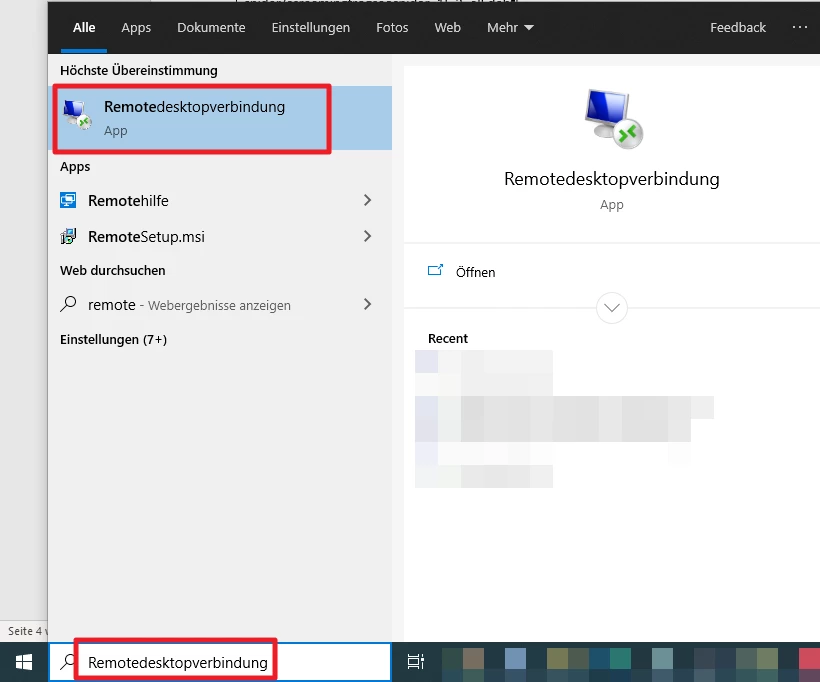The height and width of the screenshot is (682, 820).
Task: Expand the actions chevron below Öffnen
Action: pos(611,307)
